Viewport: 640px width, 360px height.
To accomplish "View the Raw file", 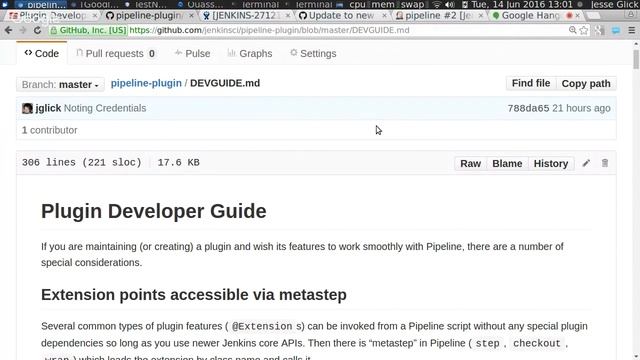I will pos(471,163).
